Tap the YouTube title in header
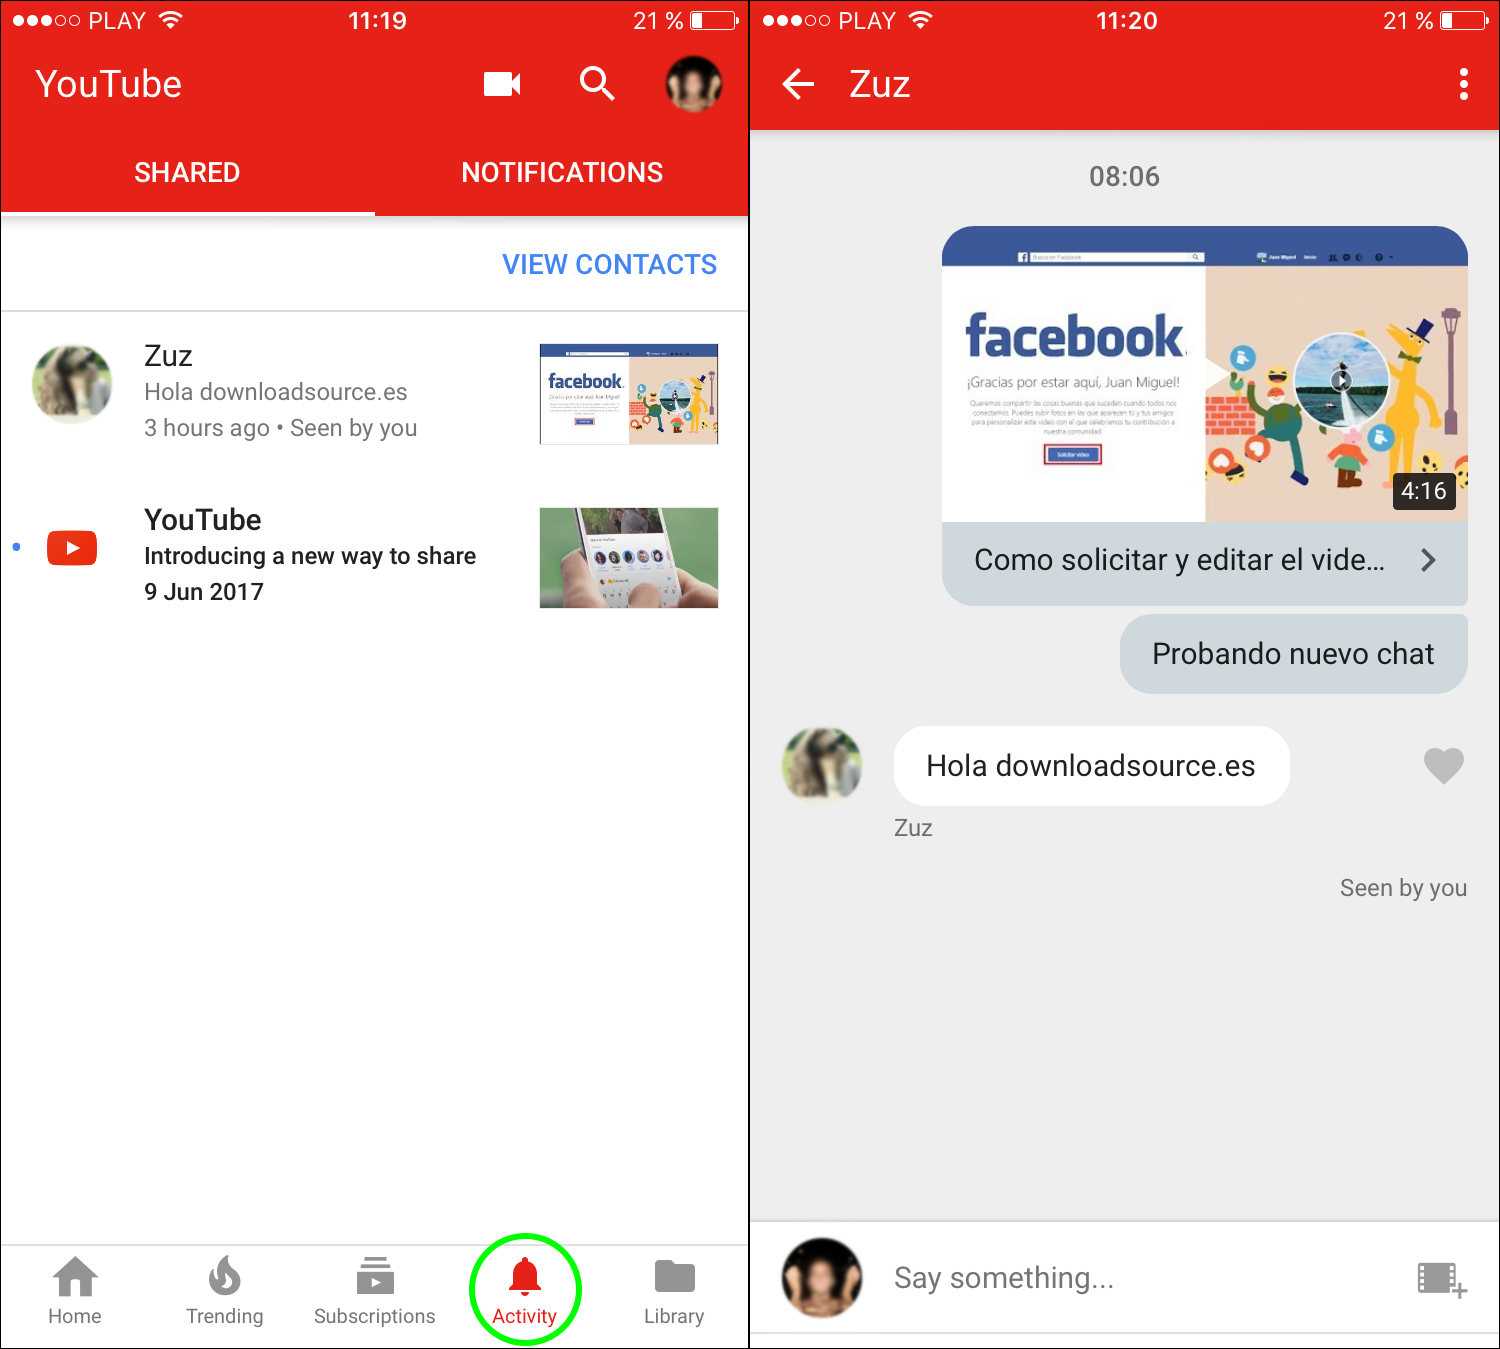 pos(109,84)
